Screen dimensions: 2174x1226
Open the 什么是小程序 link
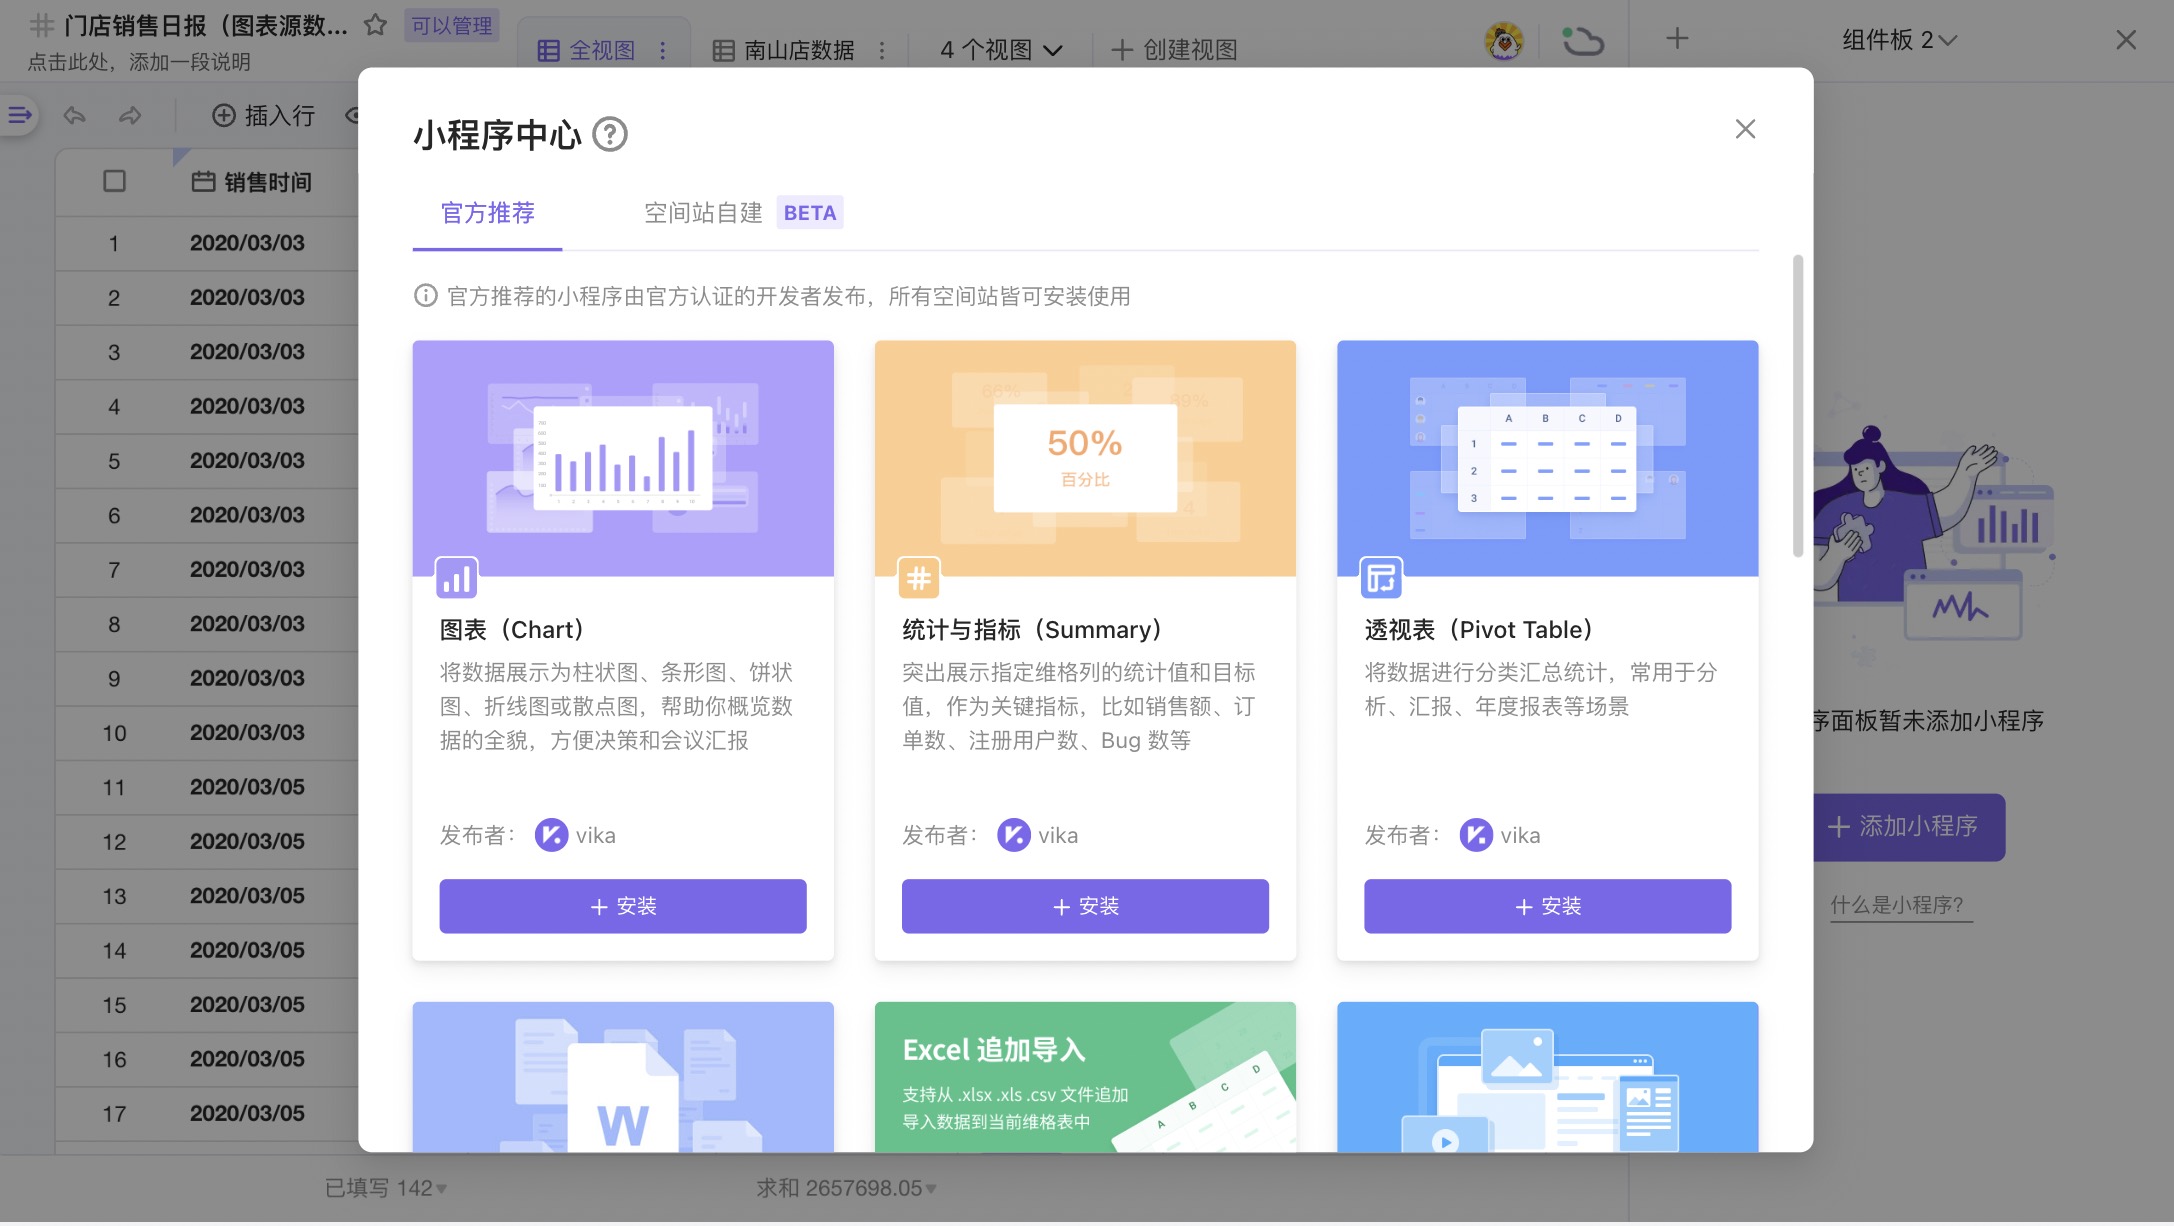1900,903
